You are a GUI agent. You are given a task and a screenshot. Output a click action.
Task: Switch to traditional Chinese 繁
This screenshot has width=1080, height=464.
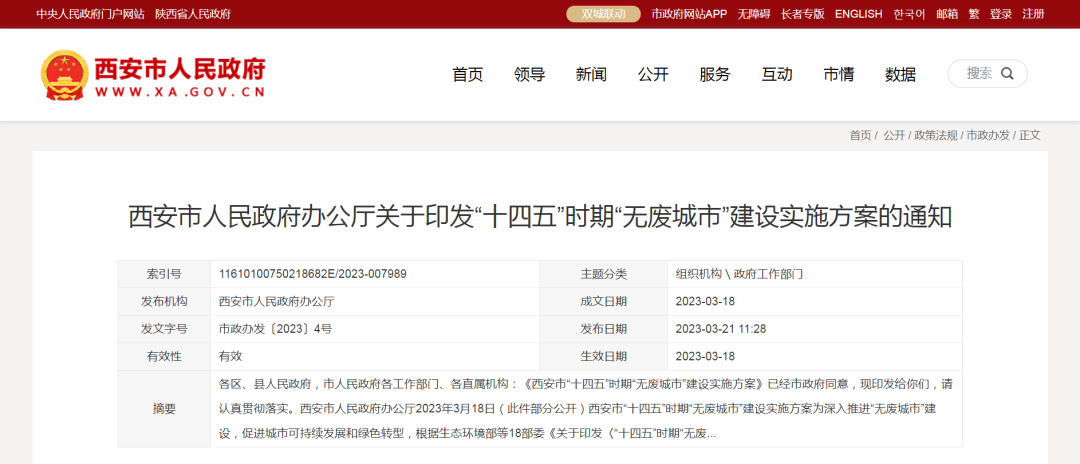click(974, 14)
